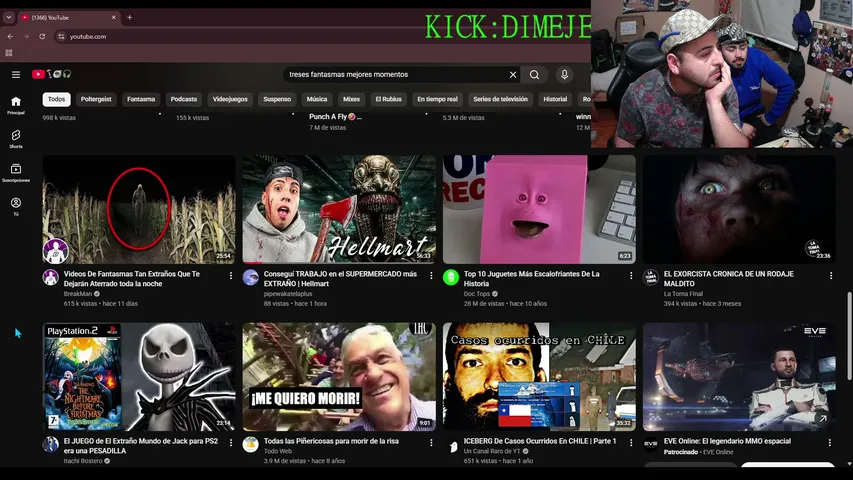Click the browser forward arrow
This screenshot has height=480, width=853.
click(x=26, y=36)
